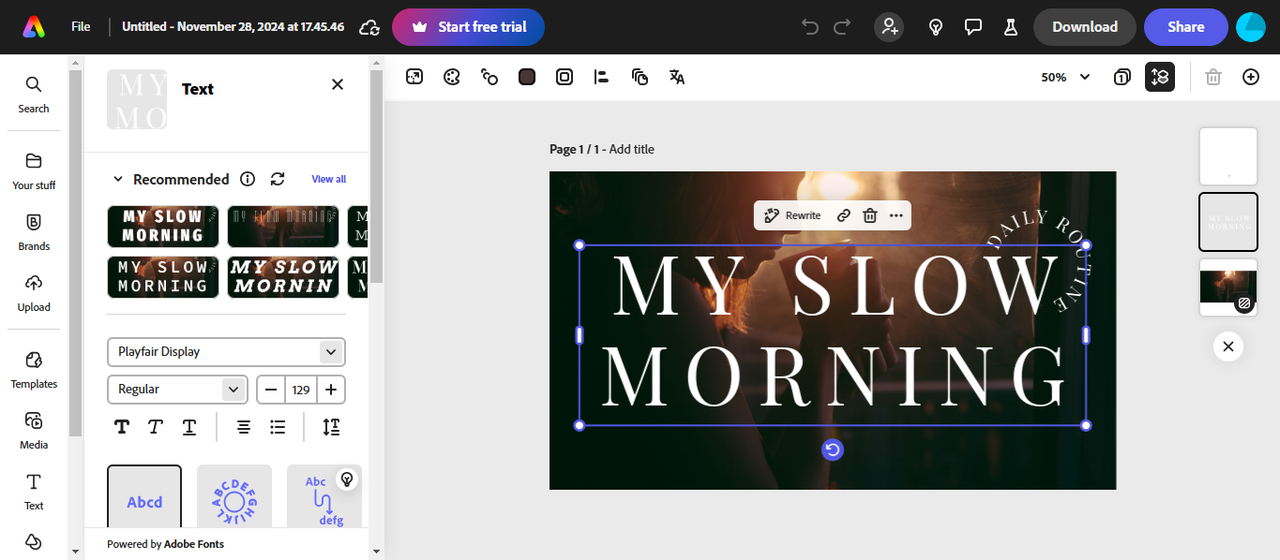Open the 50% zoom dropdown
This screenshot has height=560, width=1280.
(x=1066, y=77)
